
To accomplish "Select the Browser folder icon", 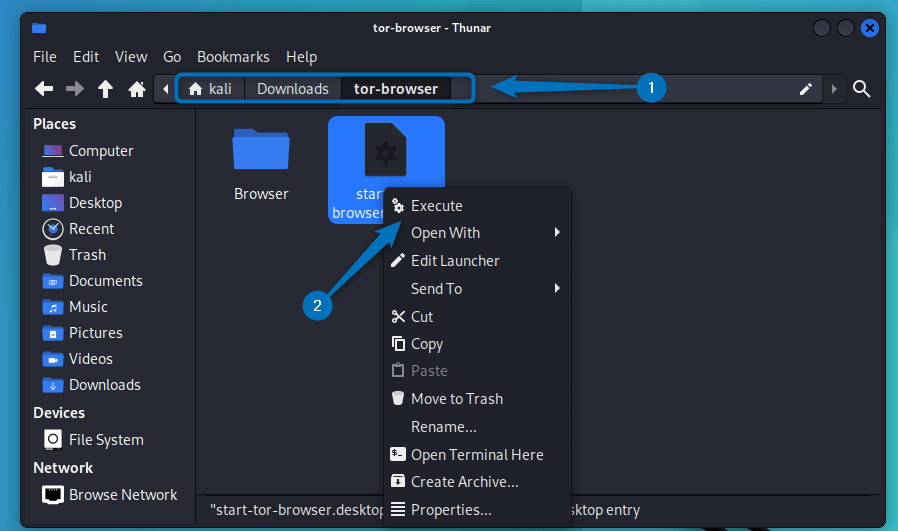I will pyautogui.click(x=261, y=150).
